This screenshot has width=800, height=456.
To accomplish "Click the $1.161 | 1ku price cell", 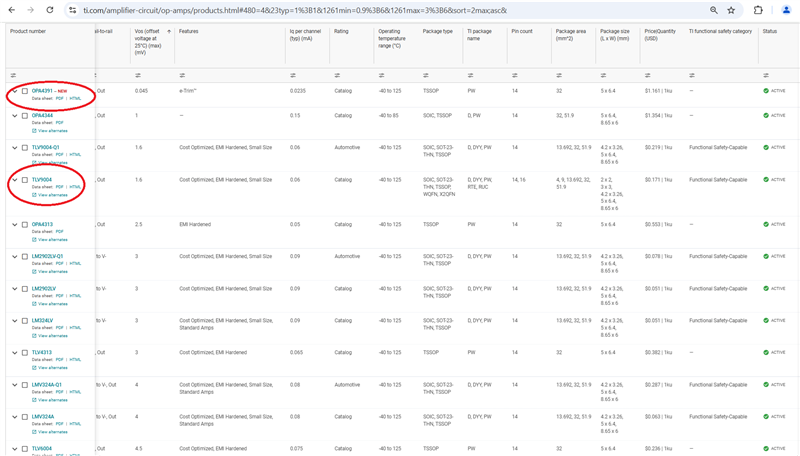I will coord(658,91).
